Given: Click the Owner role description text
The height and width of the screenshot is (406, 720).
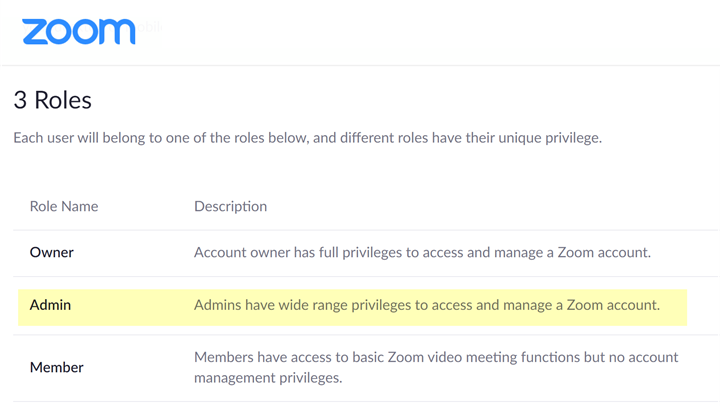Looking at the screenshot, I should click(x=422, y=252).
